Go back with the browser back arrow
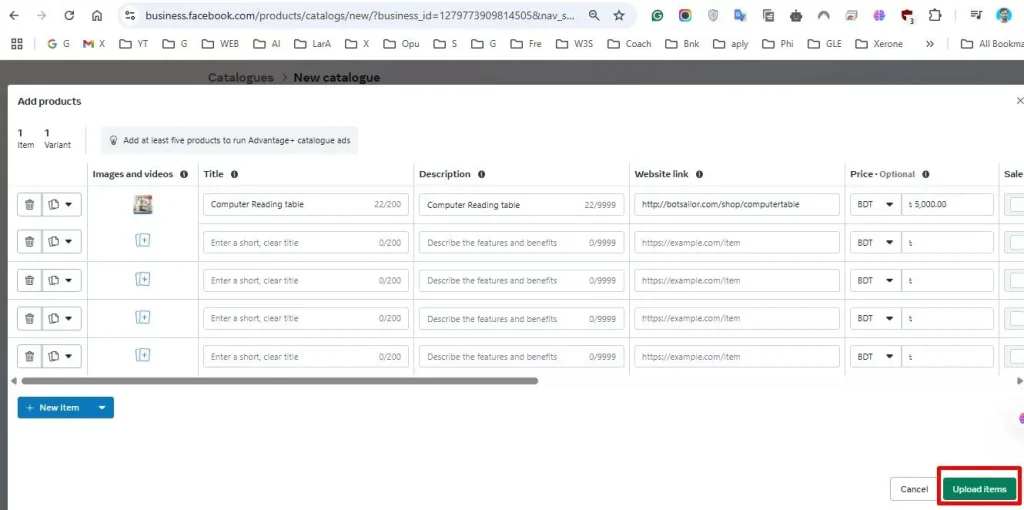This screenshot has height=510, width=1024. point(14,15)
